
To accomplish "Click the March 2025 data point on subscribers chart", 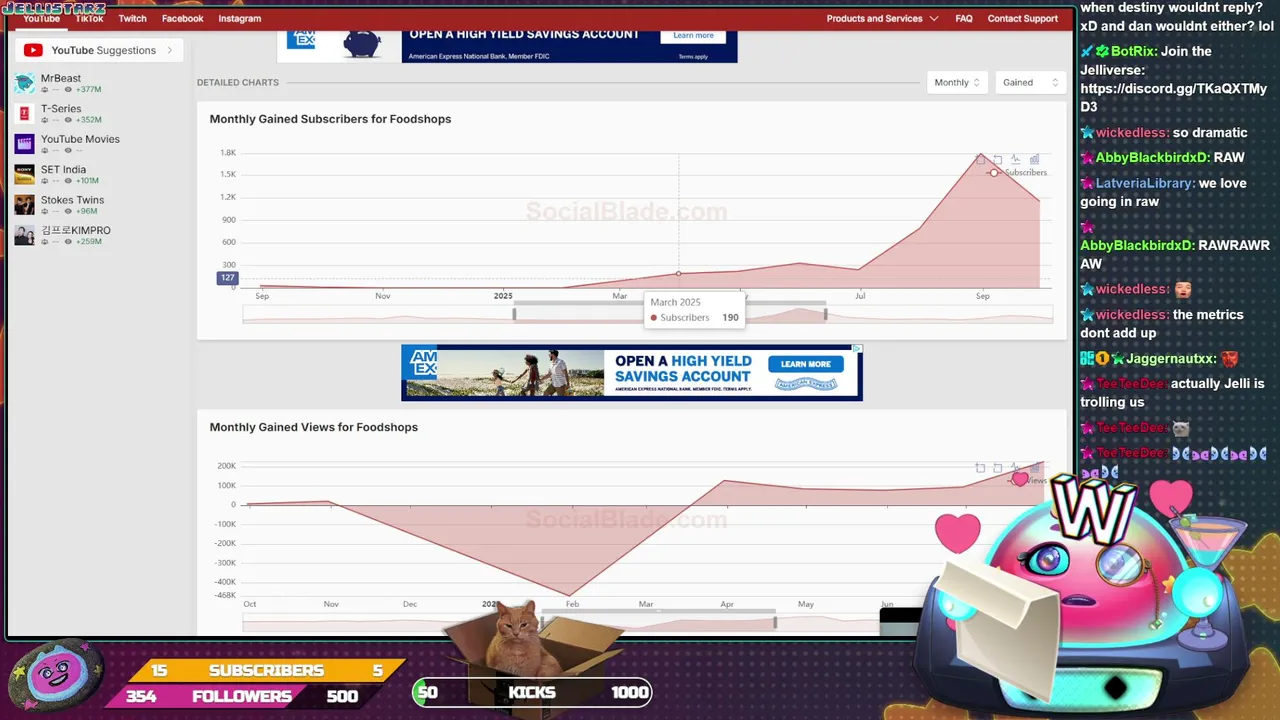I will (x=679, y=273).
